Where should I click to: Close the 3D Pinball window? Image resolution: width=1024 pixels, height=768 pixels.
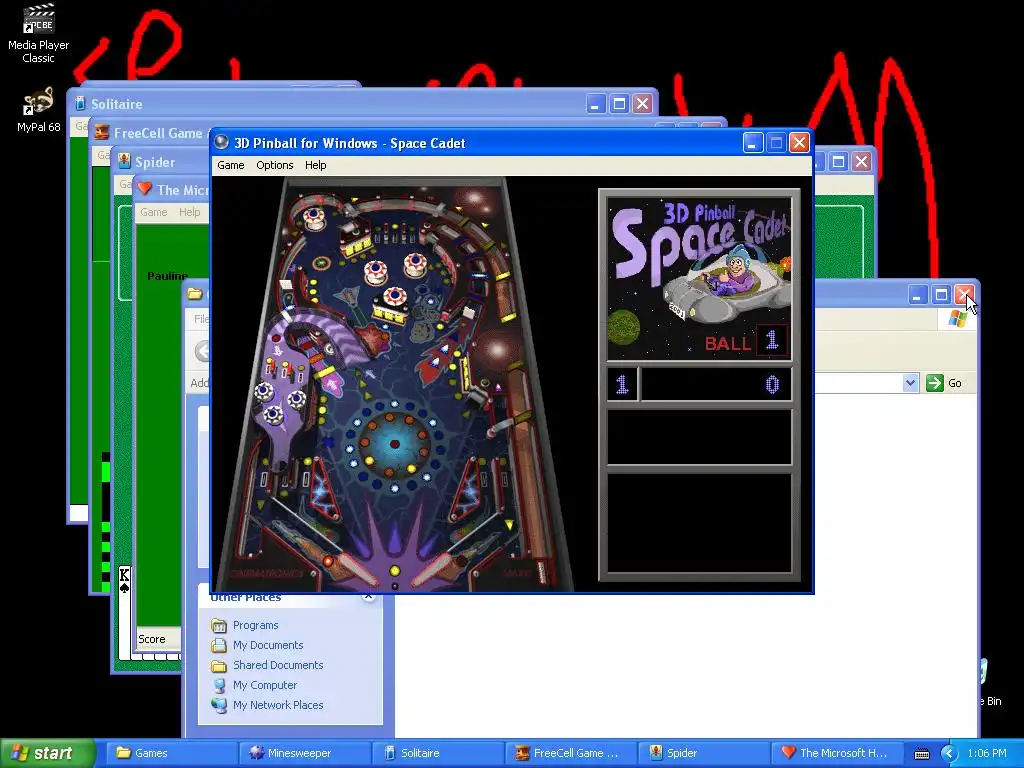[x=799, y=142]
